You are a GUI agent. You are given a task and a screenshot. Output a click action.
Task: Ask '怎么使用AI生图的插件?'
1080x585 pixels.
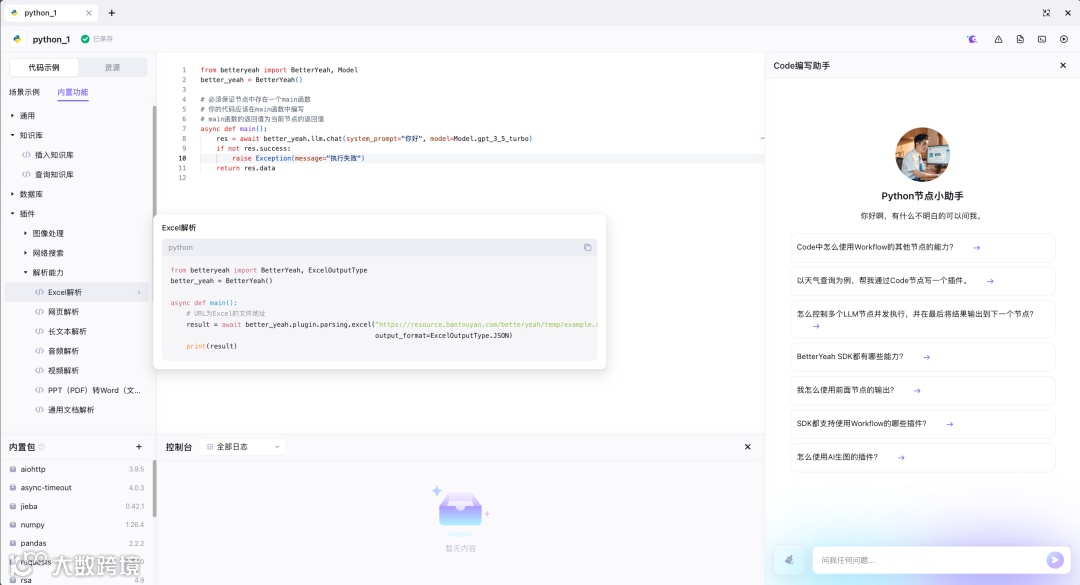click(x=922, y=458)
